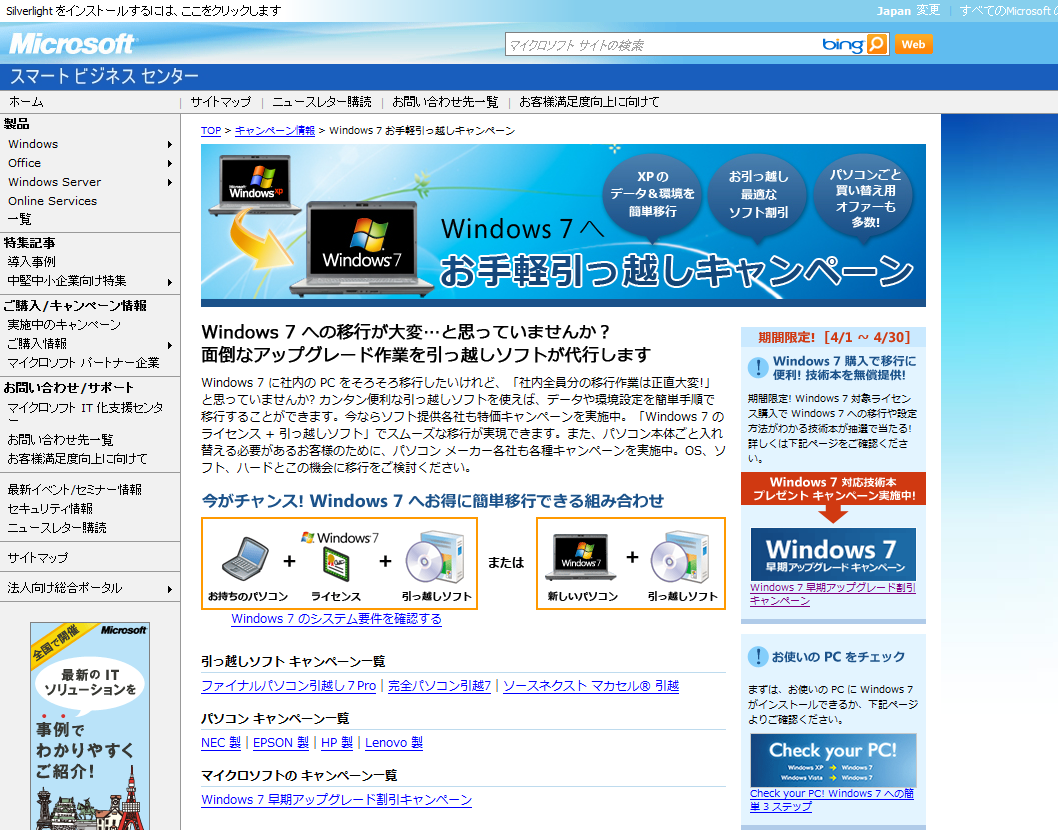Viewport: 1058px width, 830px height.
Task: Select マイクロソフト IT 化支援センター in the sidebar
Action: 85,412
